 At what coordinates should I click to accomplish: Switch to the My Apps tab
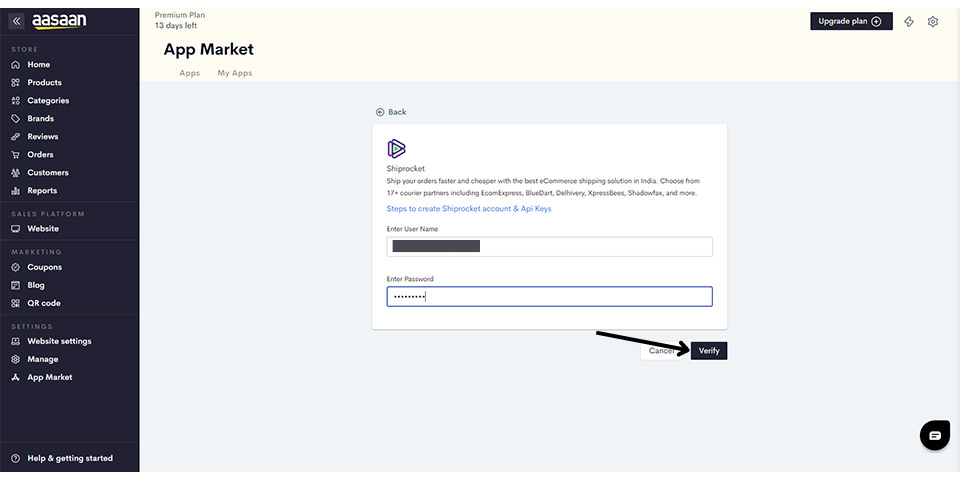[235, 73]
